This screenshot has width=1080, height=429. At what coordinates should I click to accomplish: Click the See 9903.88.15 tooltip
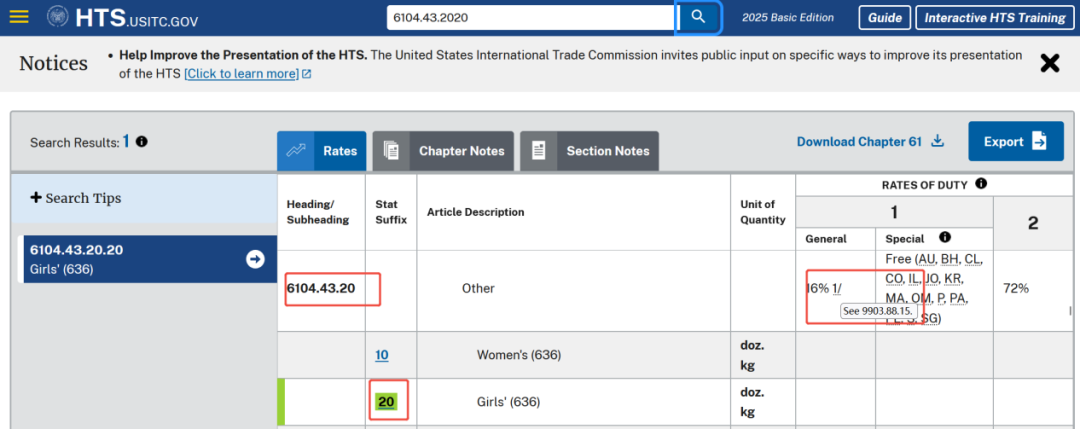(x=878, y=311)
